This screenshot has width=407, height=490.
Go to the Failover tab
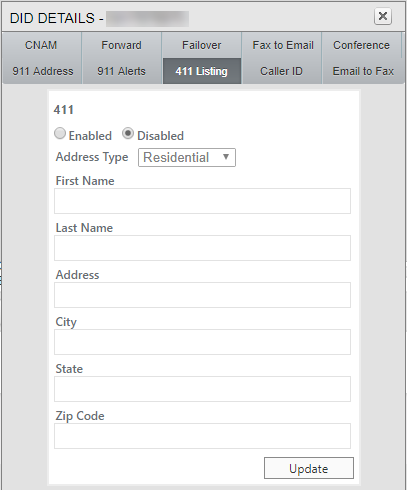202,45
